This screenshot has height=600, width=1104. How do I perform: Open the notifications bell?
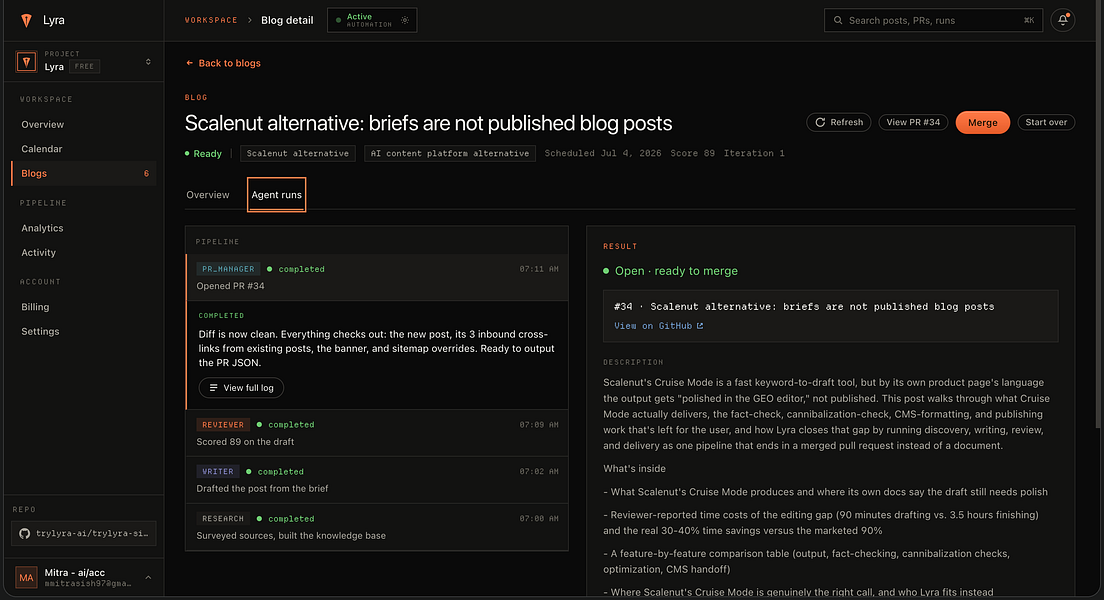pyautogui.click(x=1062, y=20)
